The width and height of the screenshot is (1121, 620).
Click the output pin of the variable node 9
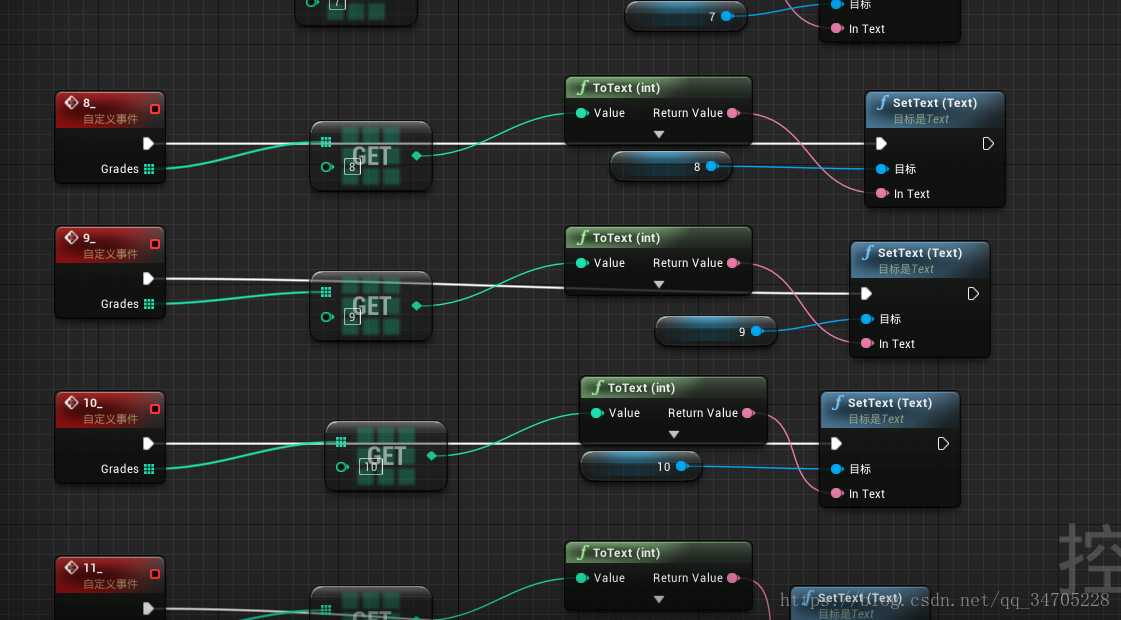(756, 331)
